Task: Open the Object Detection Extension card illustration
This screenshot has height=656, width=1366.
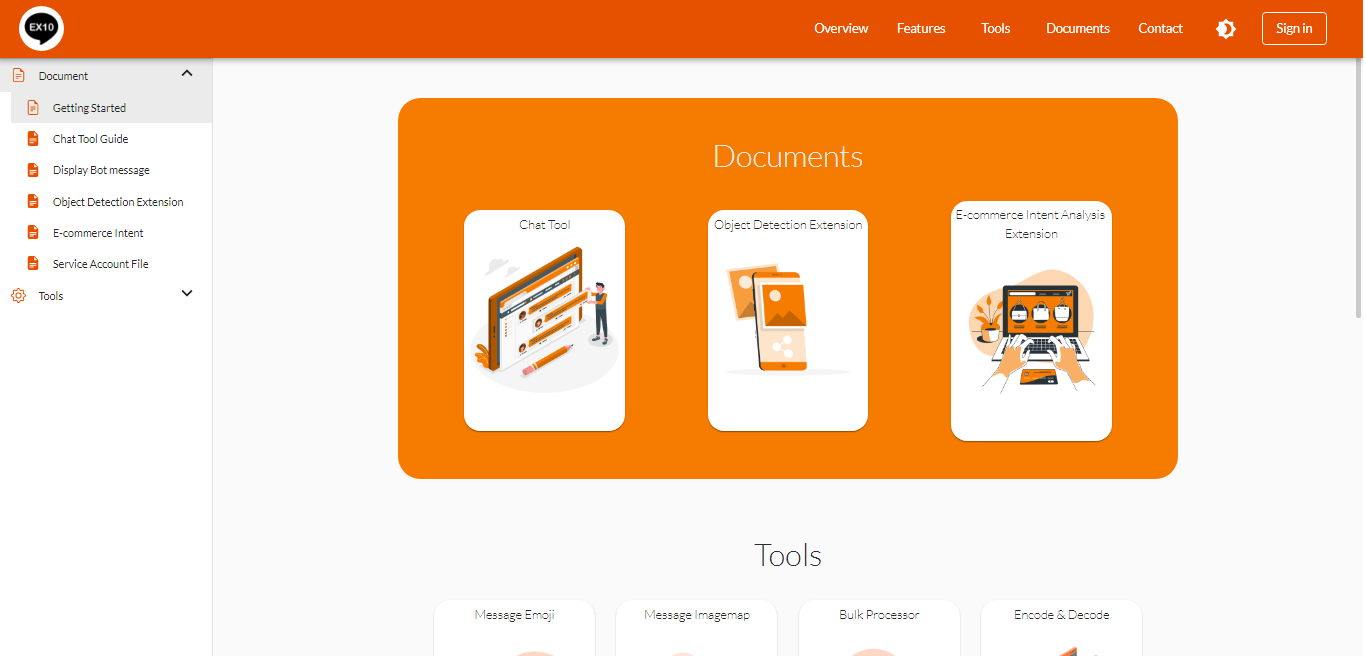Action: tap(787, 320)
